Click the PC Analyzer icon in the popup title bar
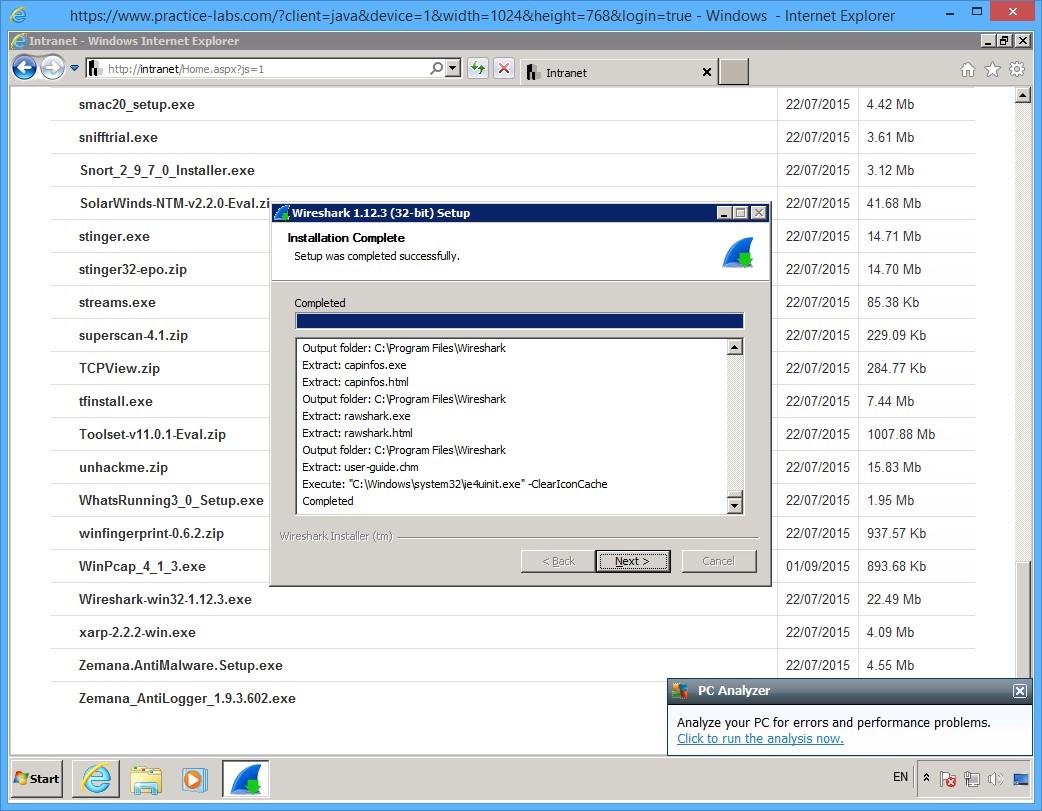The image size is (1042, 811). pos(682,690)
